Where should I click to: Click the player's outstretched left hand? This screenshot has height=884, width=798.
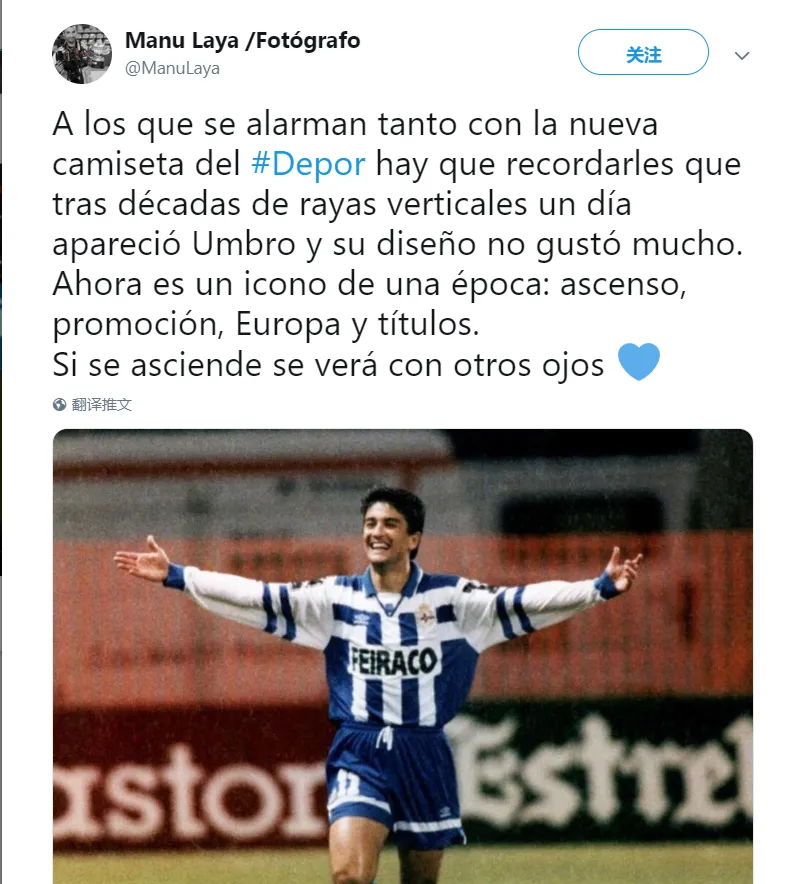pos(623,567)
